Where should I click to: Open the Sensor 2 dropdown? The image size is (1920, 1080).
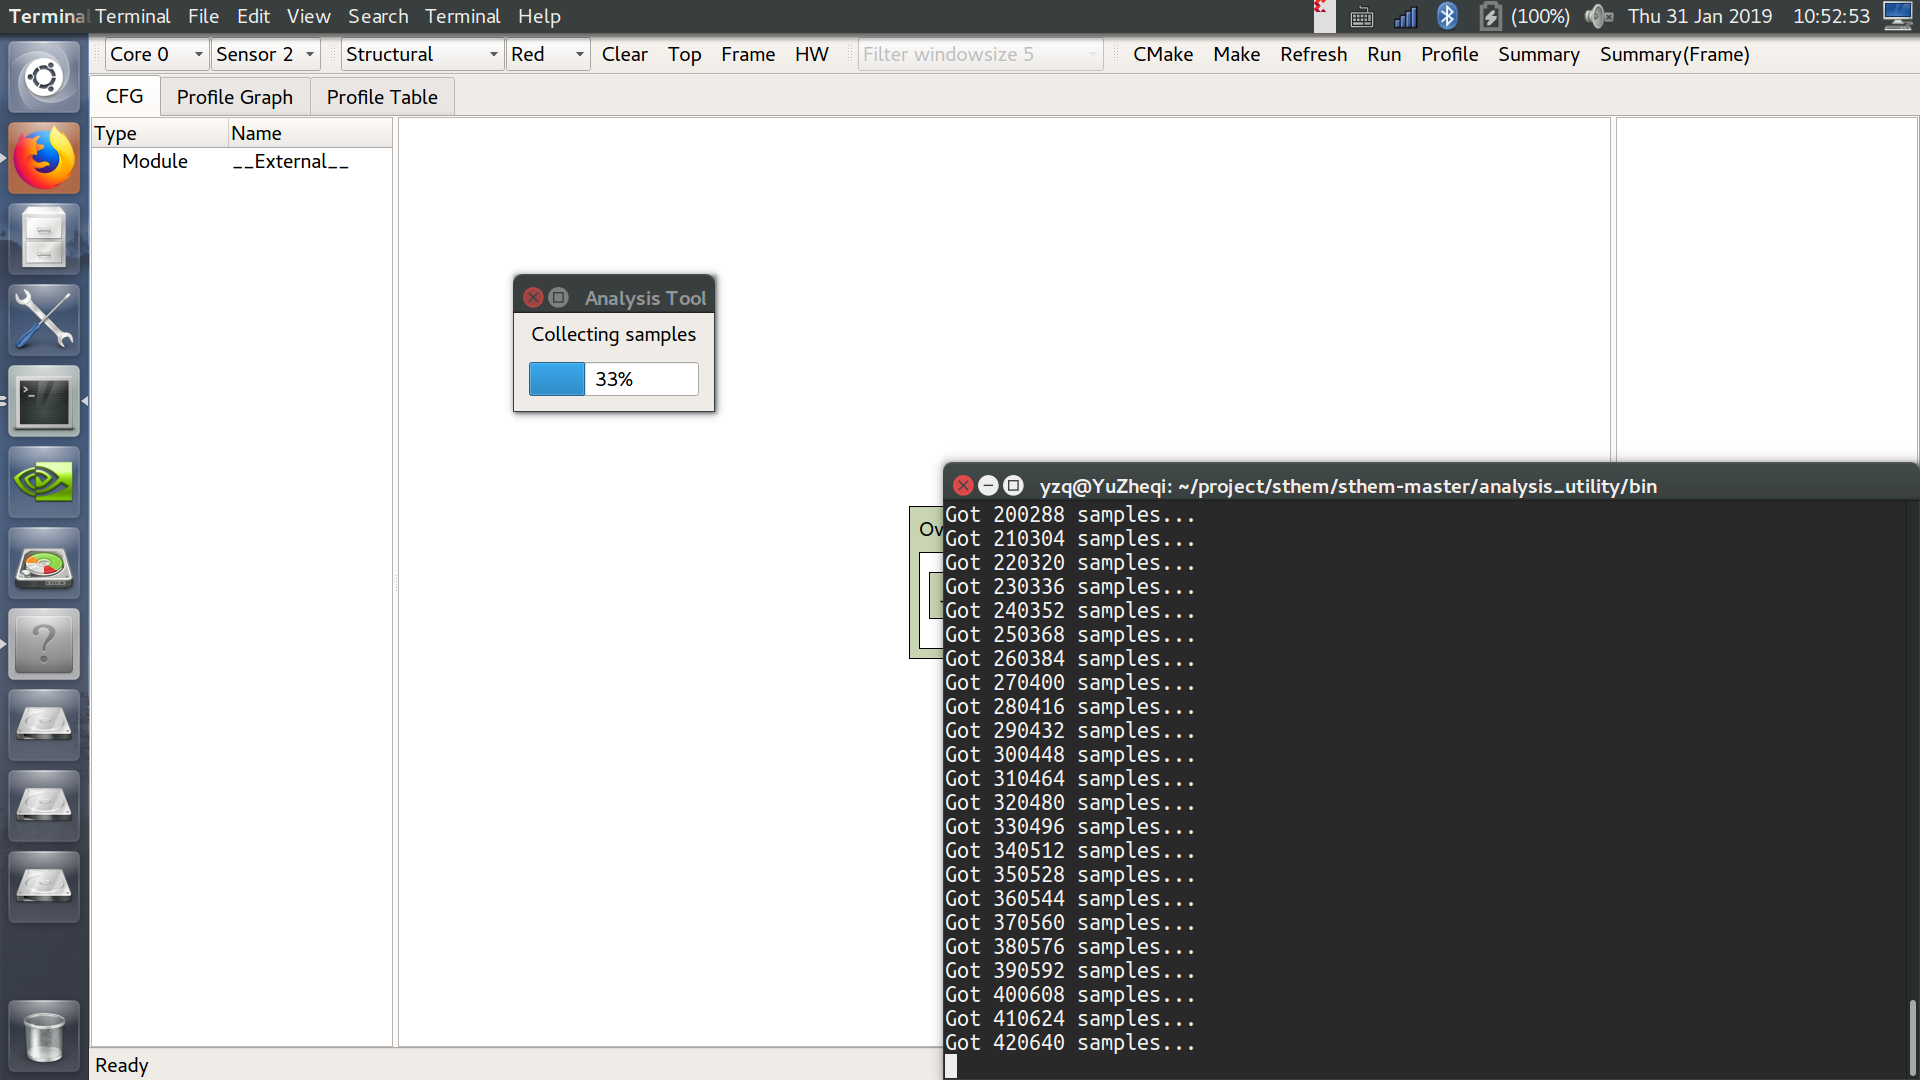(265, 55)
